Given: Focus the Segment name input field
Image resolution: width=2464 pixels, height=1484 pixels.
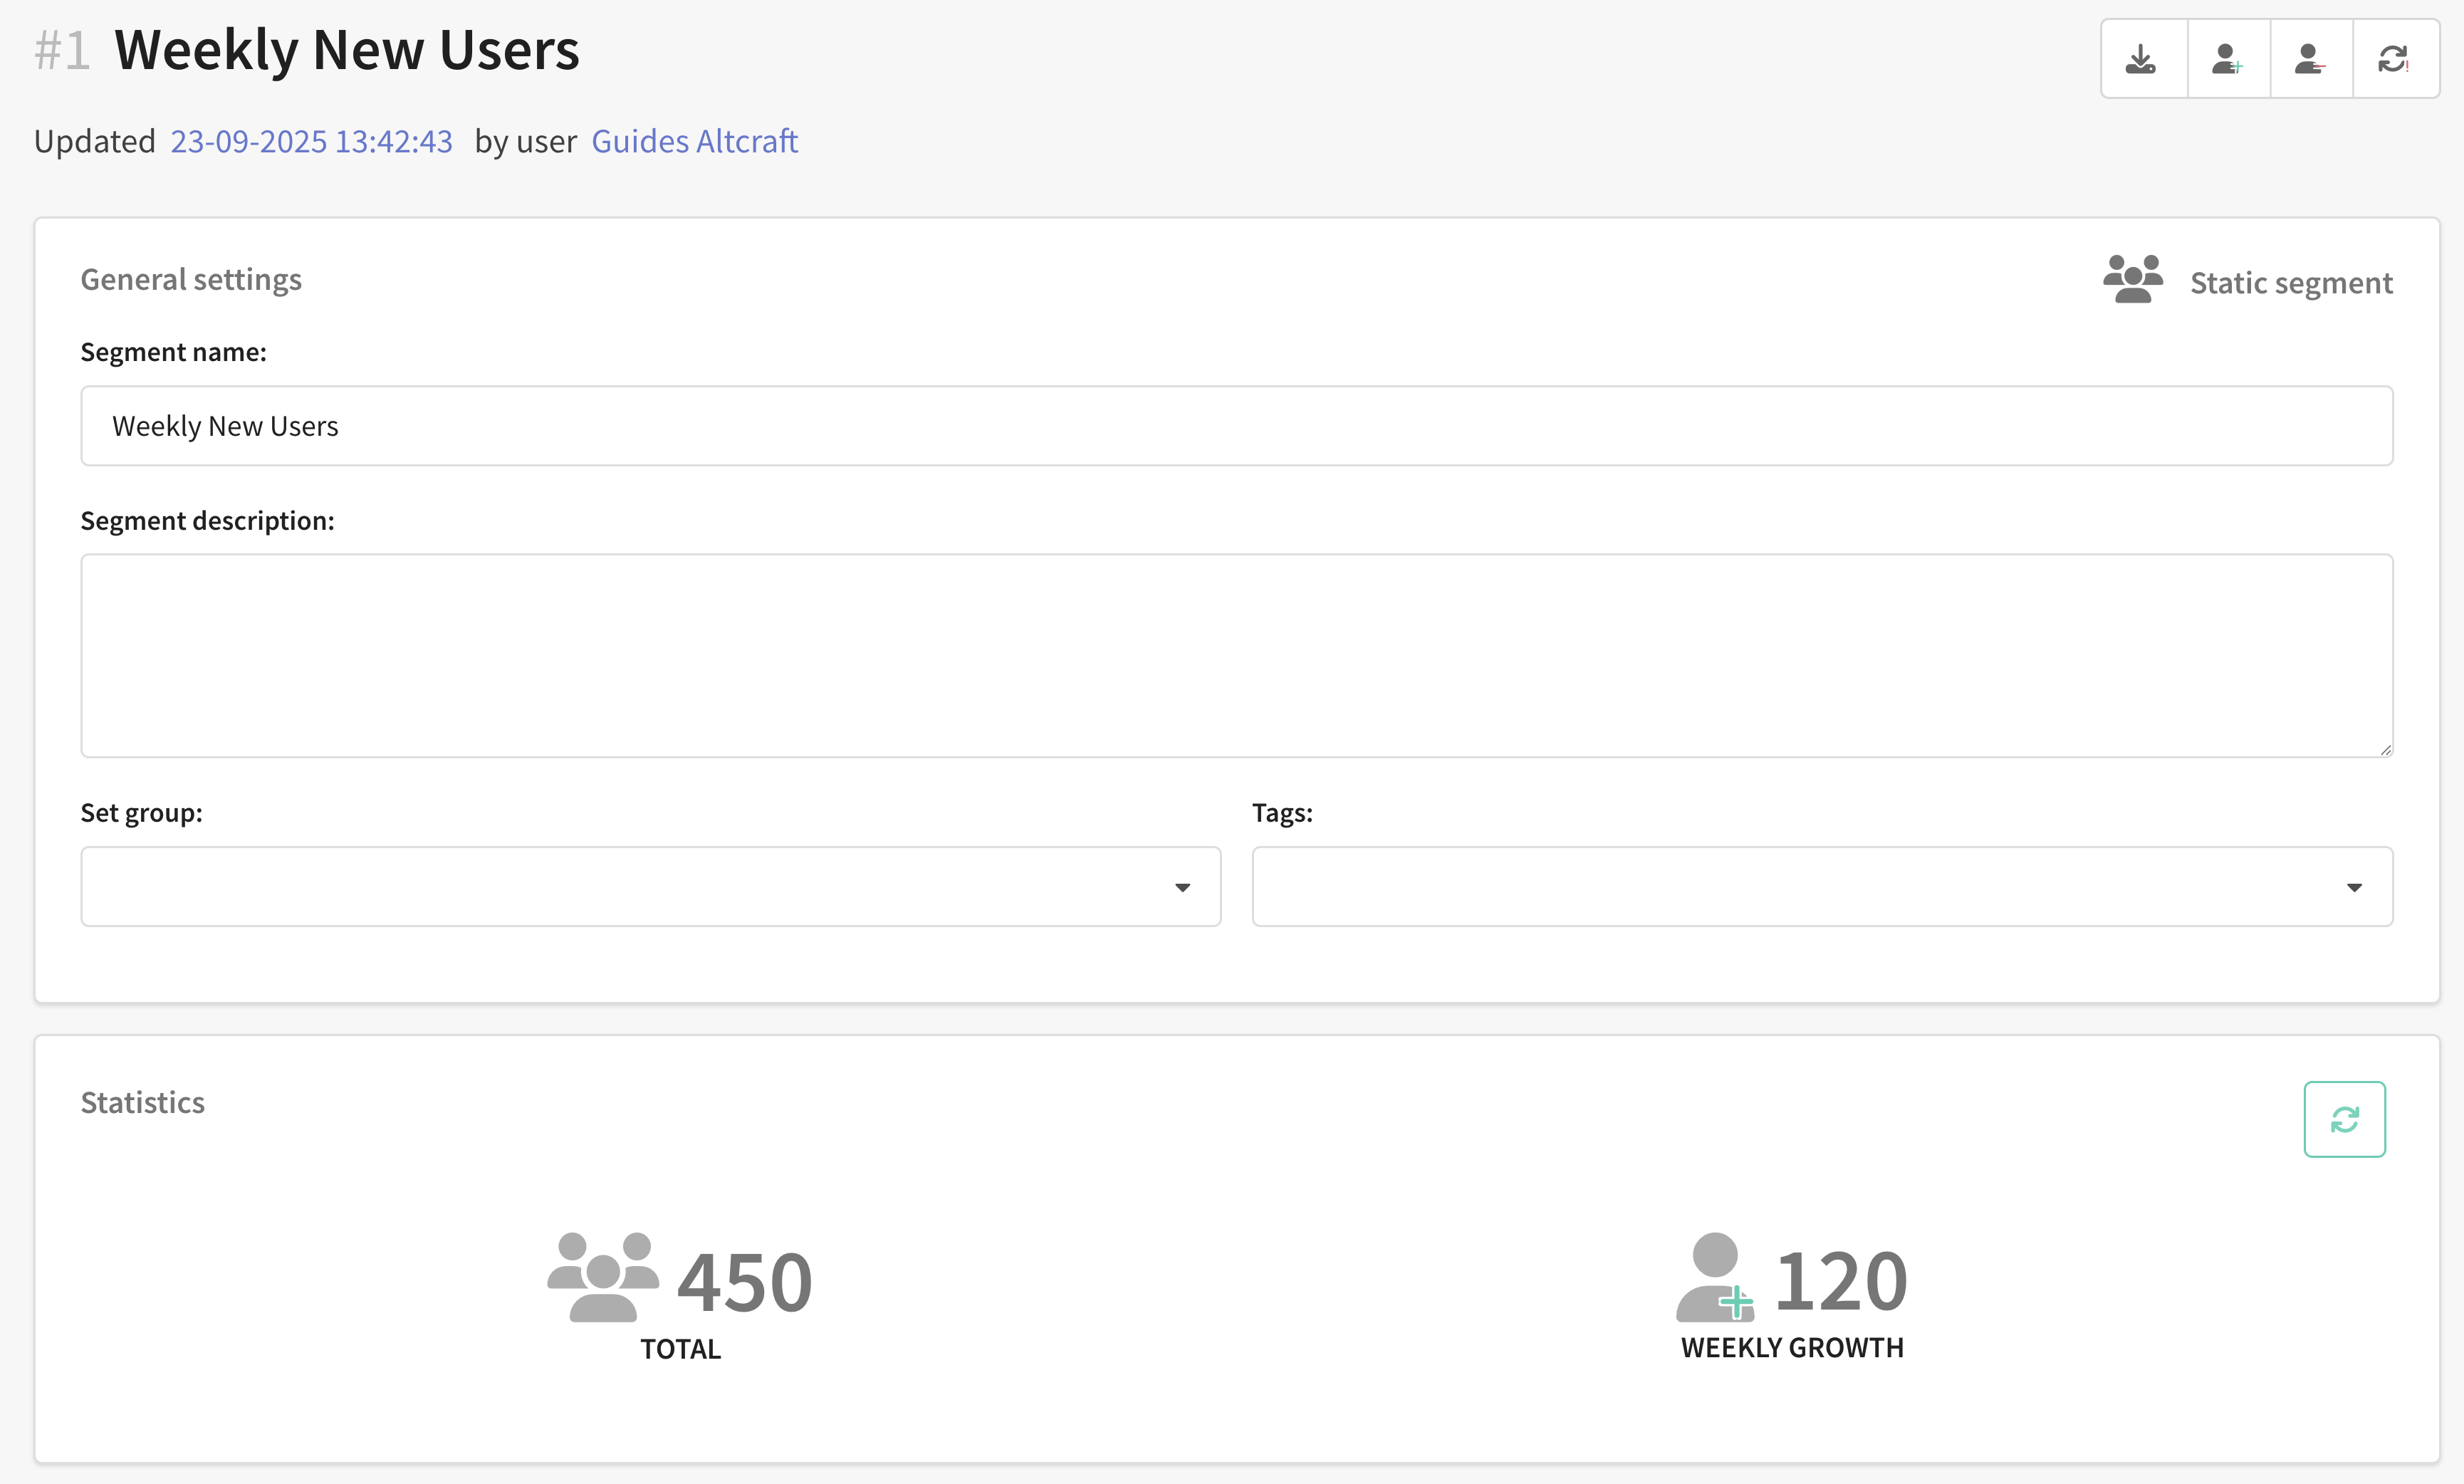Looking at the screenshot, I should tap(1236, 426).
